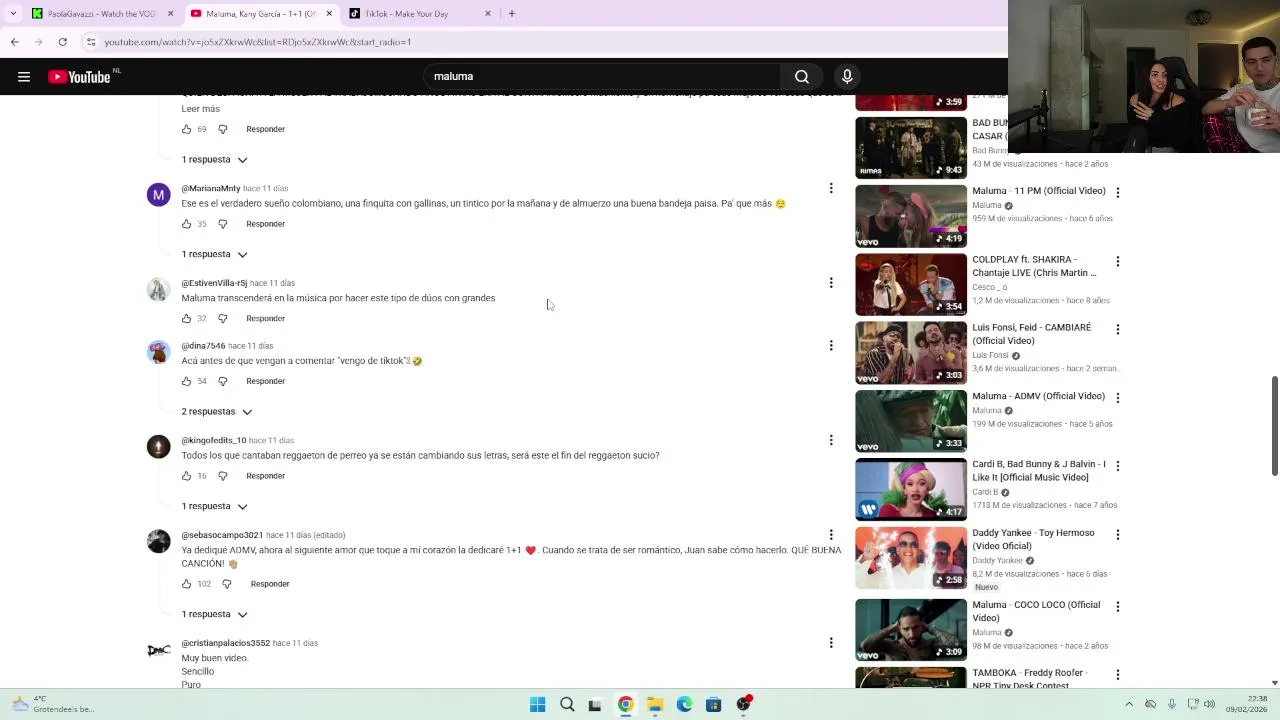Image resolution: width=1280 pixels, height=720 pixels.
Task: Show hidden system tray icons chevron
Action: tap(1129, 704)
